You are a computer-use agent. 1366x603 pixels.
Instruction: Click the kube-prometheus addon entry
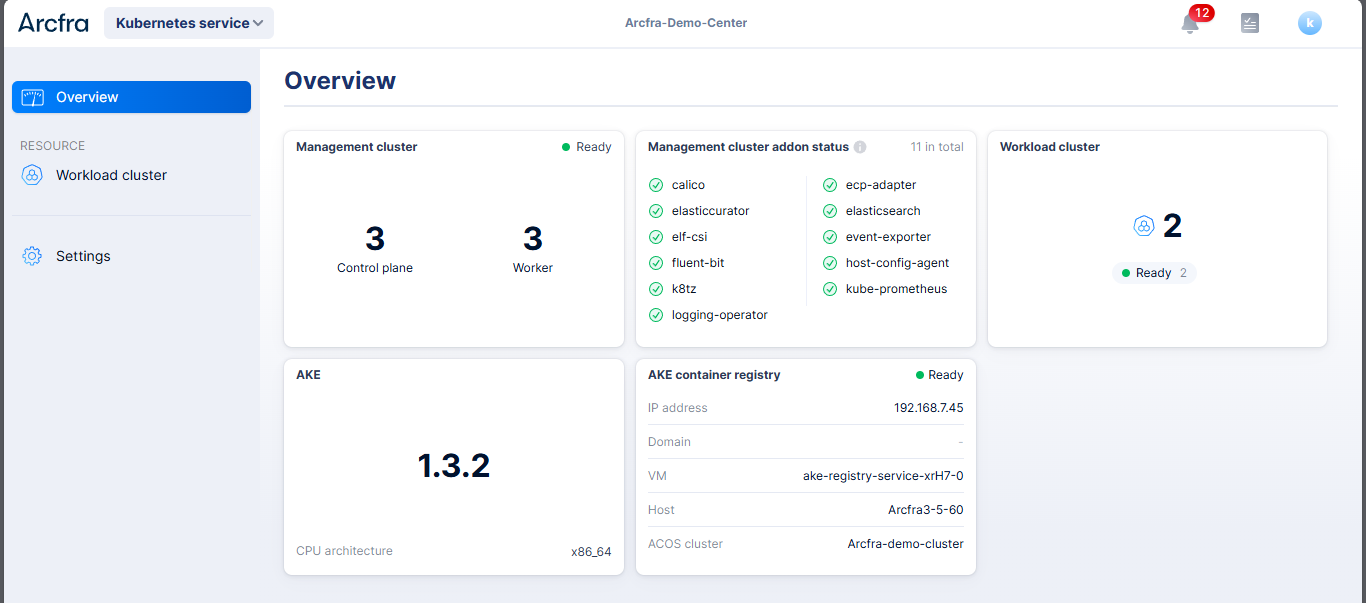895,289
